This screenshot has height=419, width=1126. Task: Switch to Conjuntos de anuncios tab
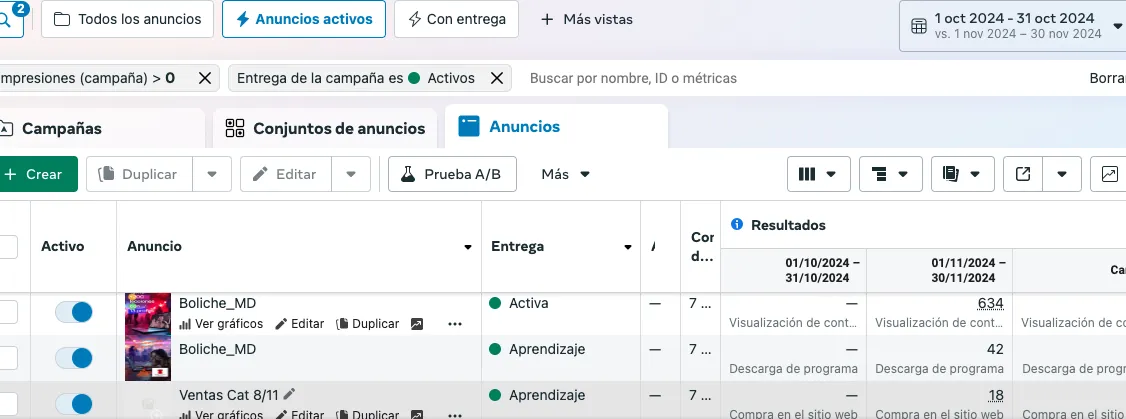coord(326,128)
